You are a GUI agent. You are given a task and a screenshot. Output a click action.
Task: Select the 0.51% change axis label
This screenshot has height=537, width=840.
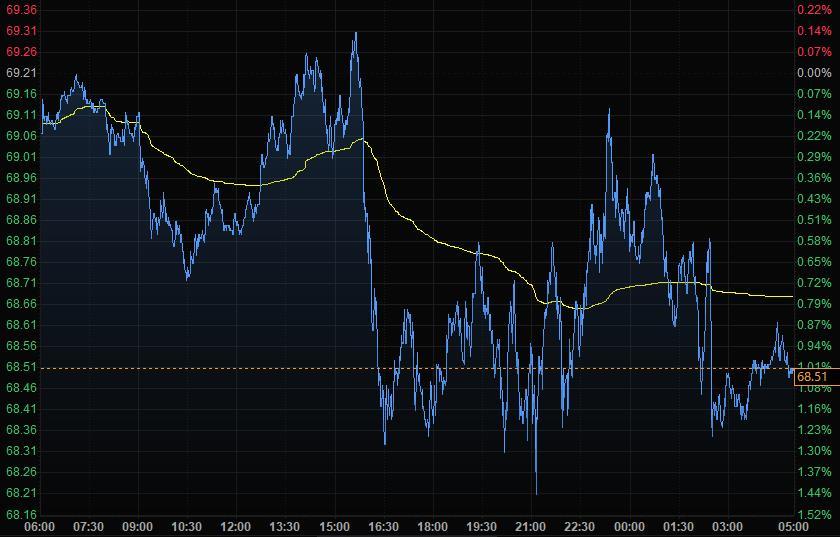[x=811, y=220]
